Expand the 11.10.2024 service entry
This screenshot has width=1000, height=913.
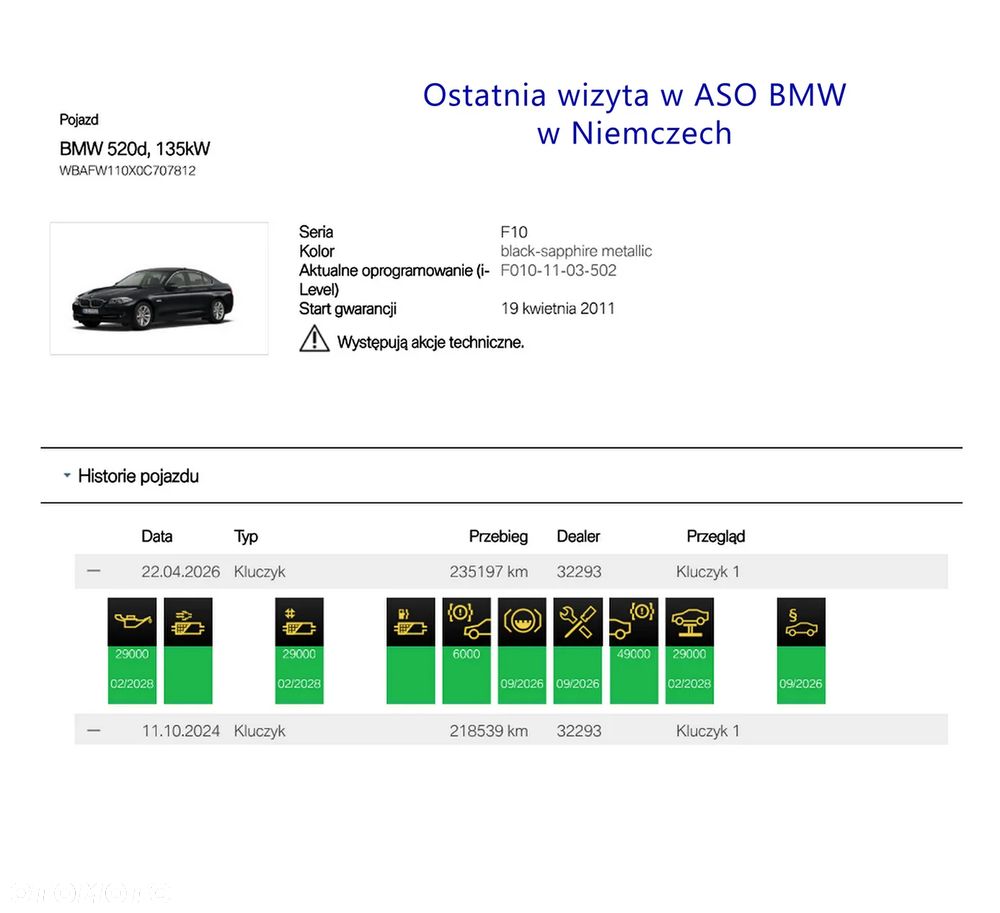[94, 730]
